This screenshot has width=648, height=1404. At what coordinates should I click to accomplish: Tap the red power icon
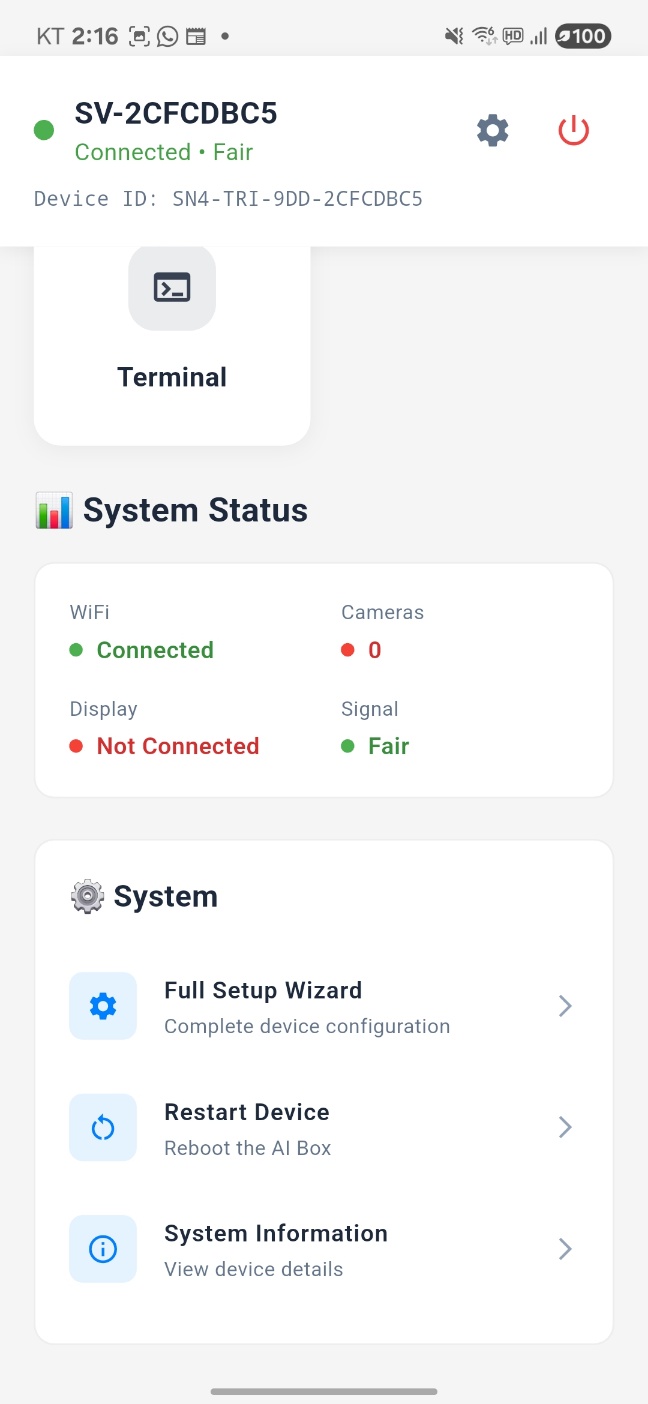pyautogui.click(x=573, y=130)
